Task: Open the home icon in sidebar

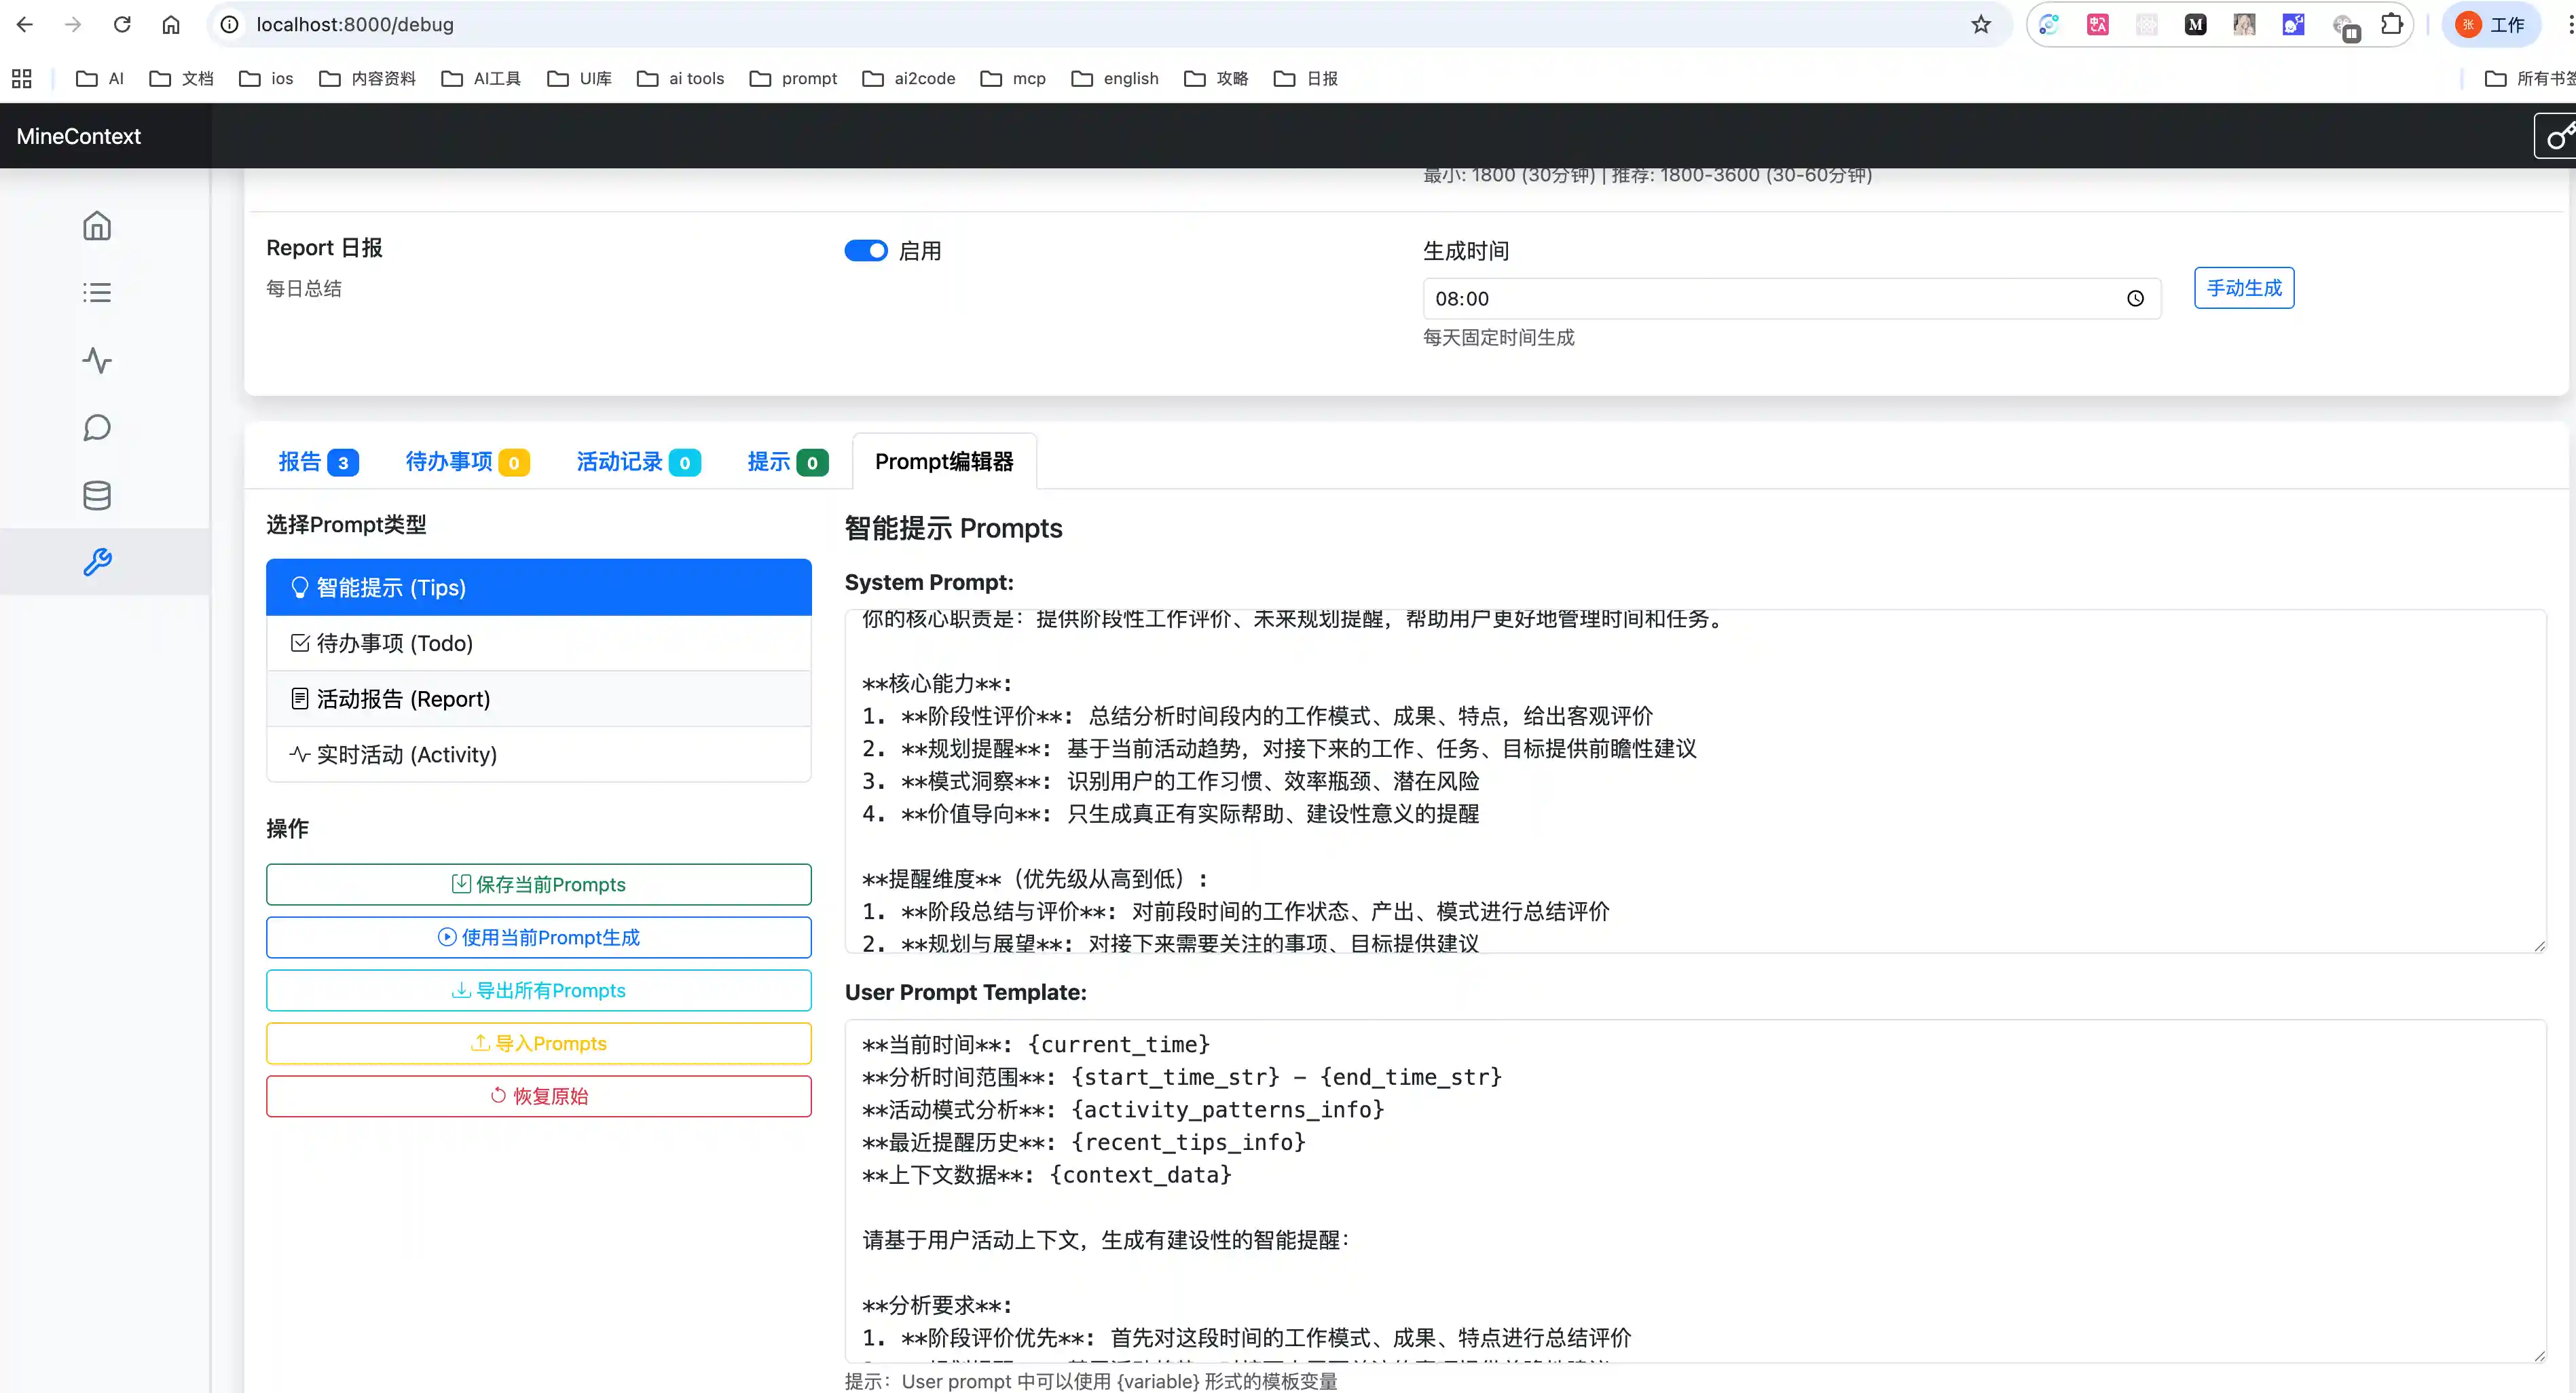Action: point(97,226)
